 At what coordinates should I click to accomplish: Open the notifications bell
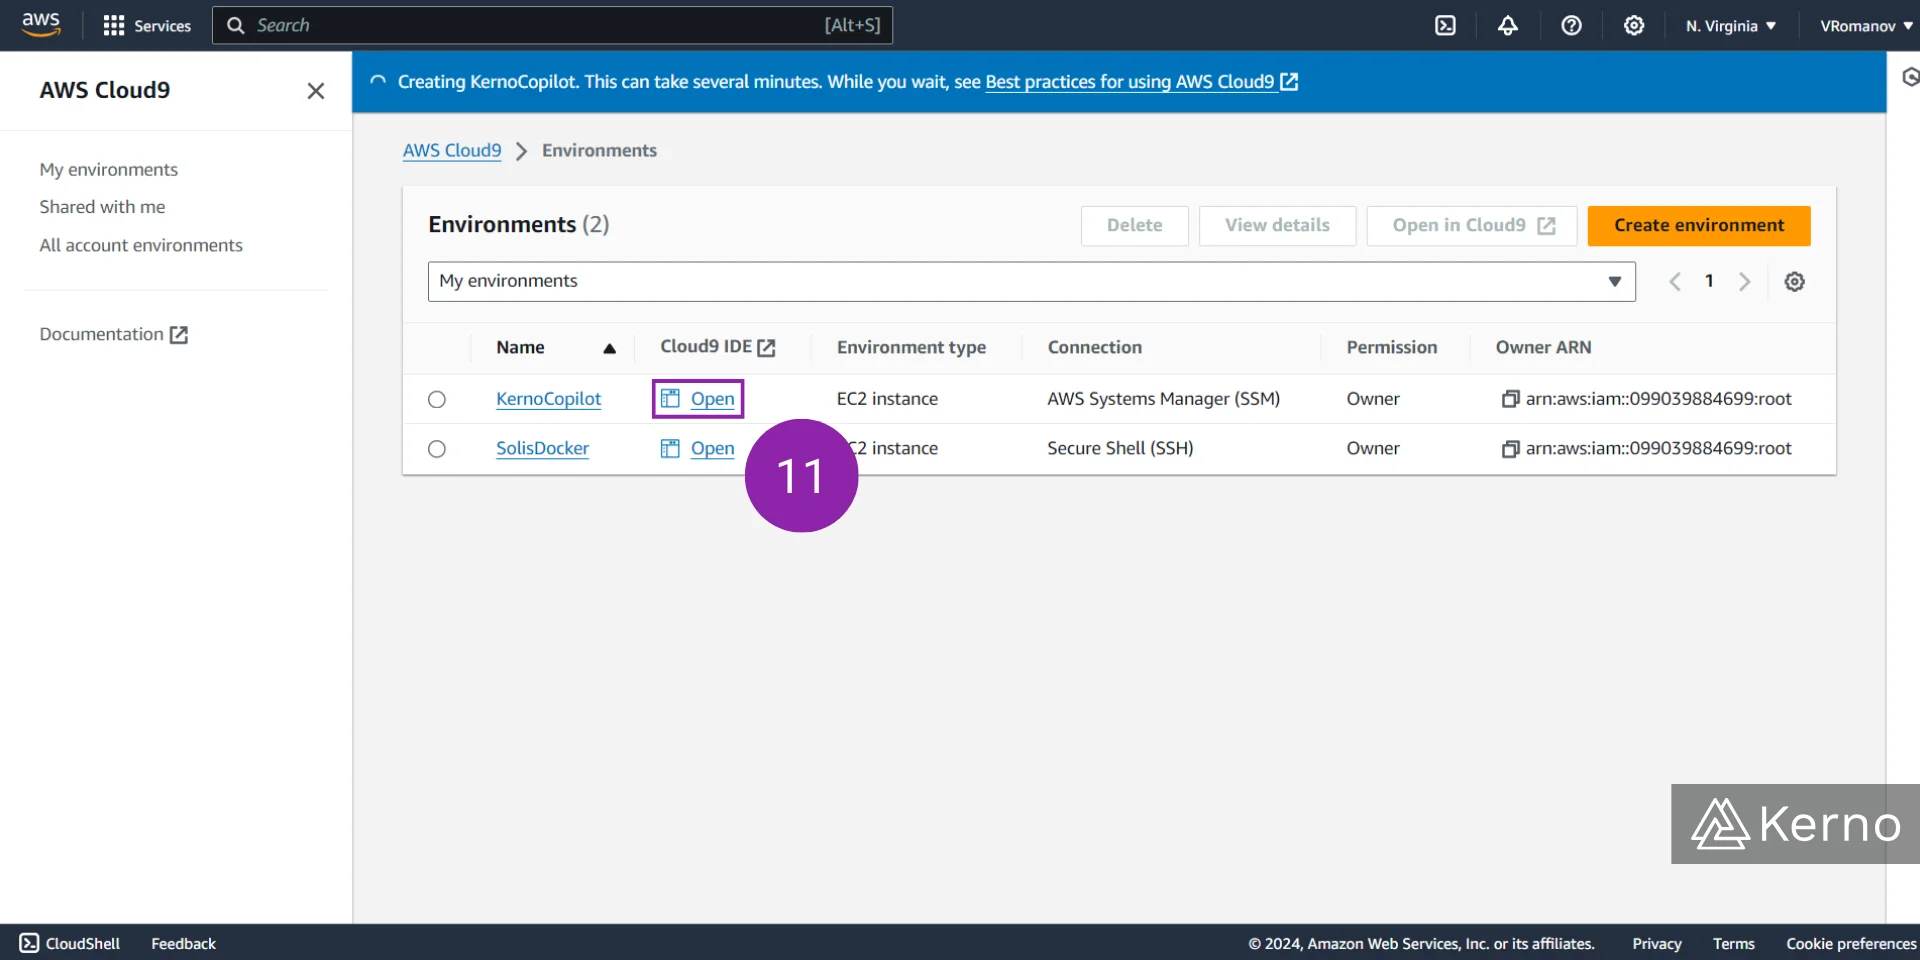pos(1508,25)
